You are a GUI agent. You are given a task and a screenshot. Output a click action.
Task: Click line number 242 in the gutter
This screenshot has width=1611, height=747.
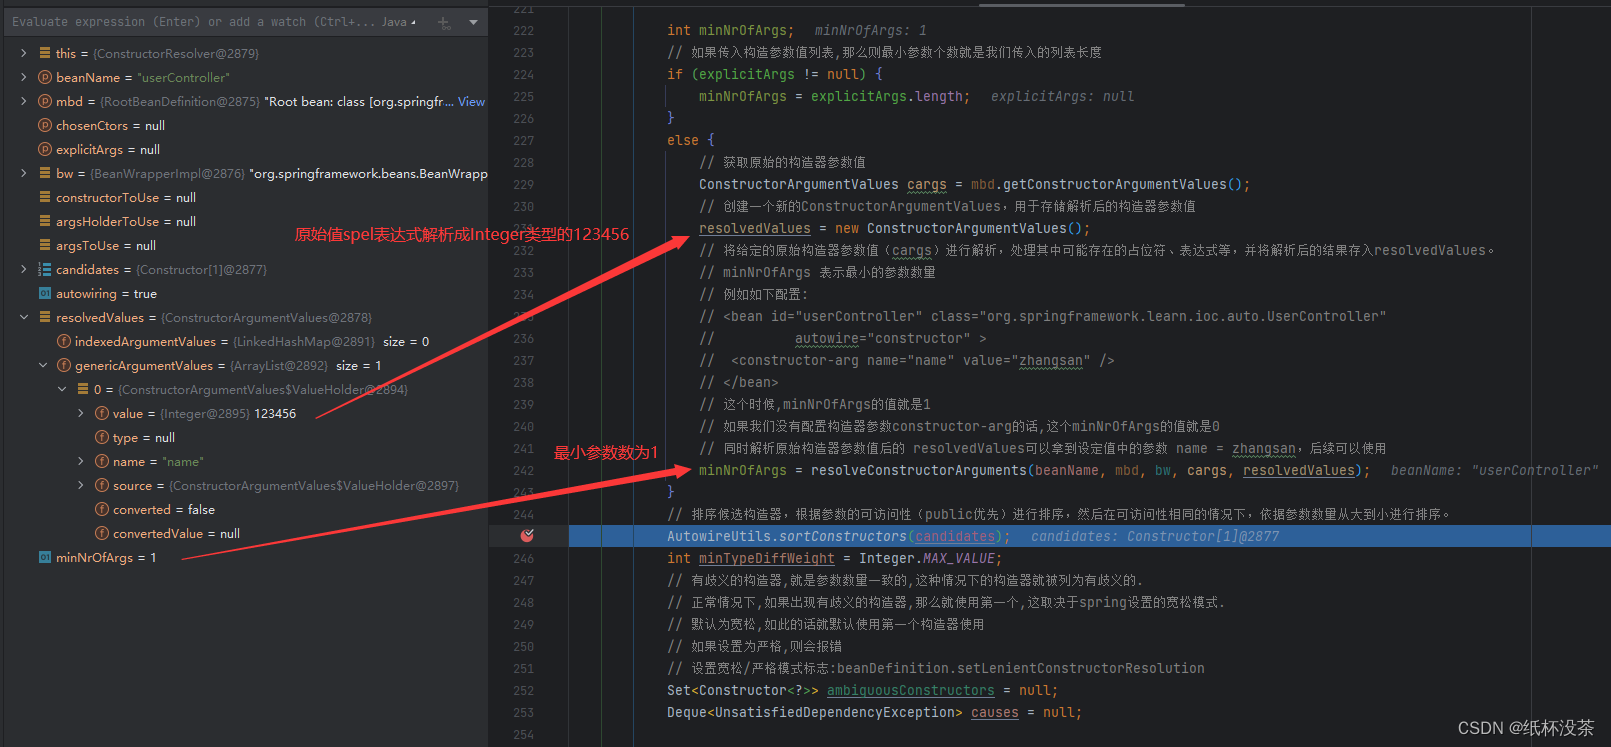point(523,471)
